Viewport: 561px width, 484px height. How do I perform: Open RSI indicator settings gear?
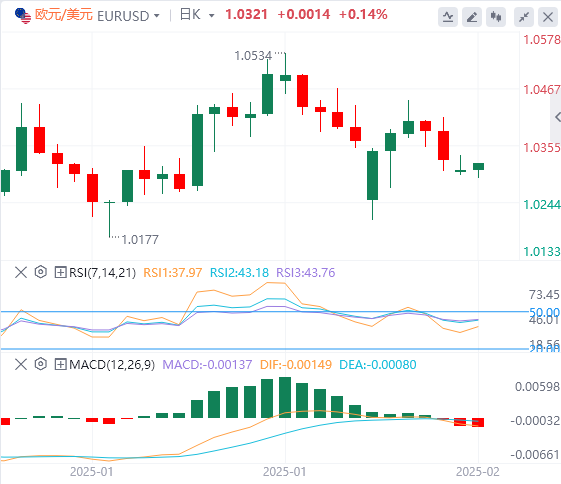[41, 272]
